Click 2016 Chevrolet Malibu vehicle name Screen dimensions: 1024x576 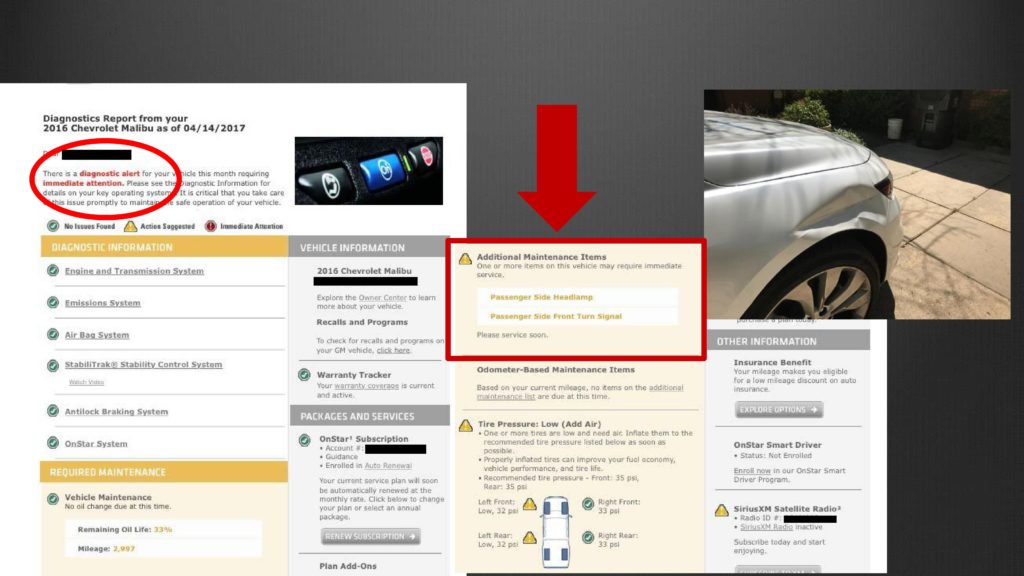tap(364, 271)
